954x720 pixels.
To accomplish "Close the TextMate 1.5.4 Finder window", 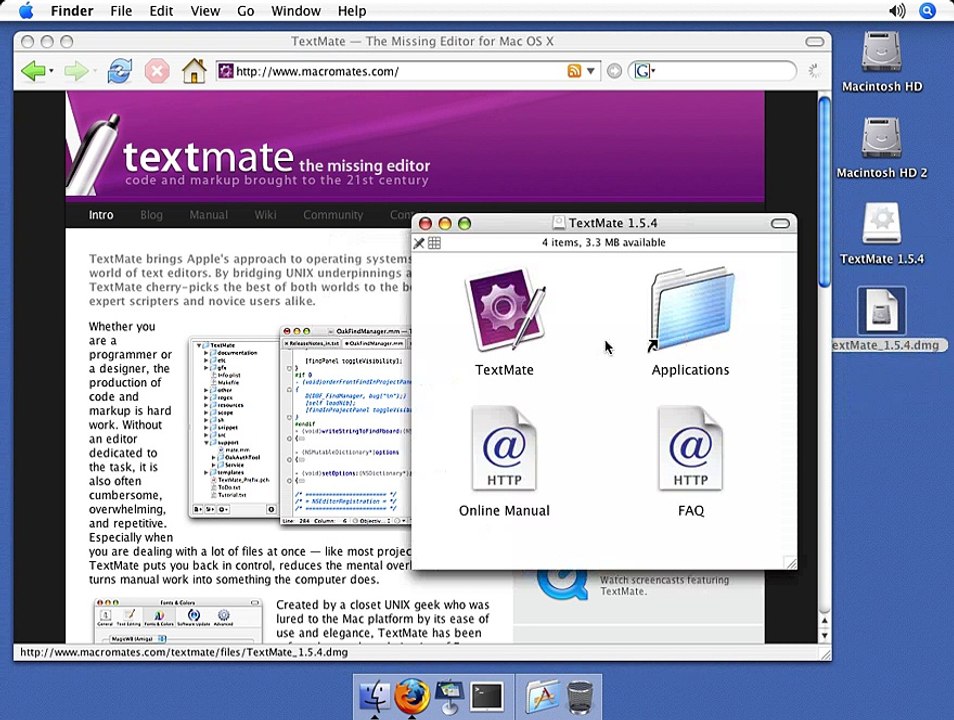I will click(x=425, y=223).
